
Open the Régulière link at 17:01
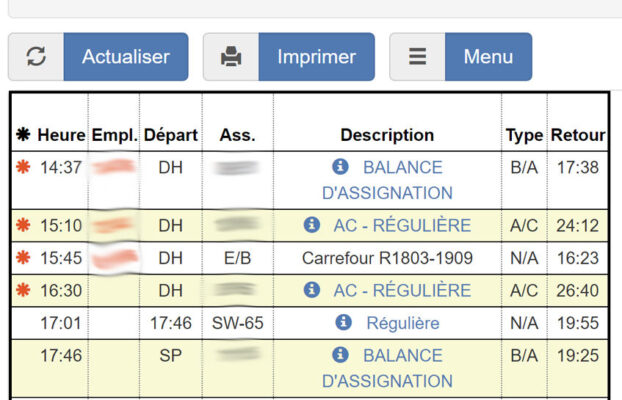402,323
